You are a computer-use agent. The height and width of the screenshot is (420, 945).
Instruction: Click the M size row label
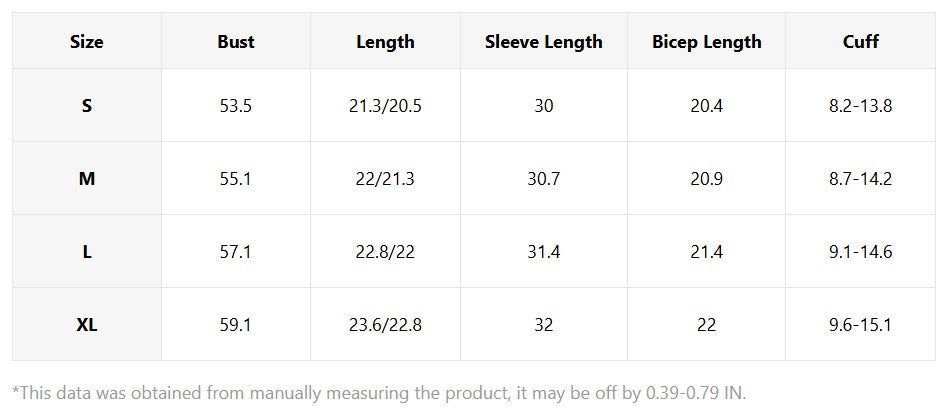[87, 179]
